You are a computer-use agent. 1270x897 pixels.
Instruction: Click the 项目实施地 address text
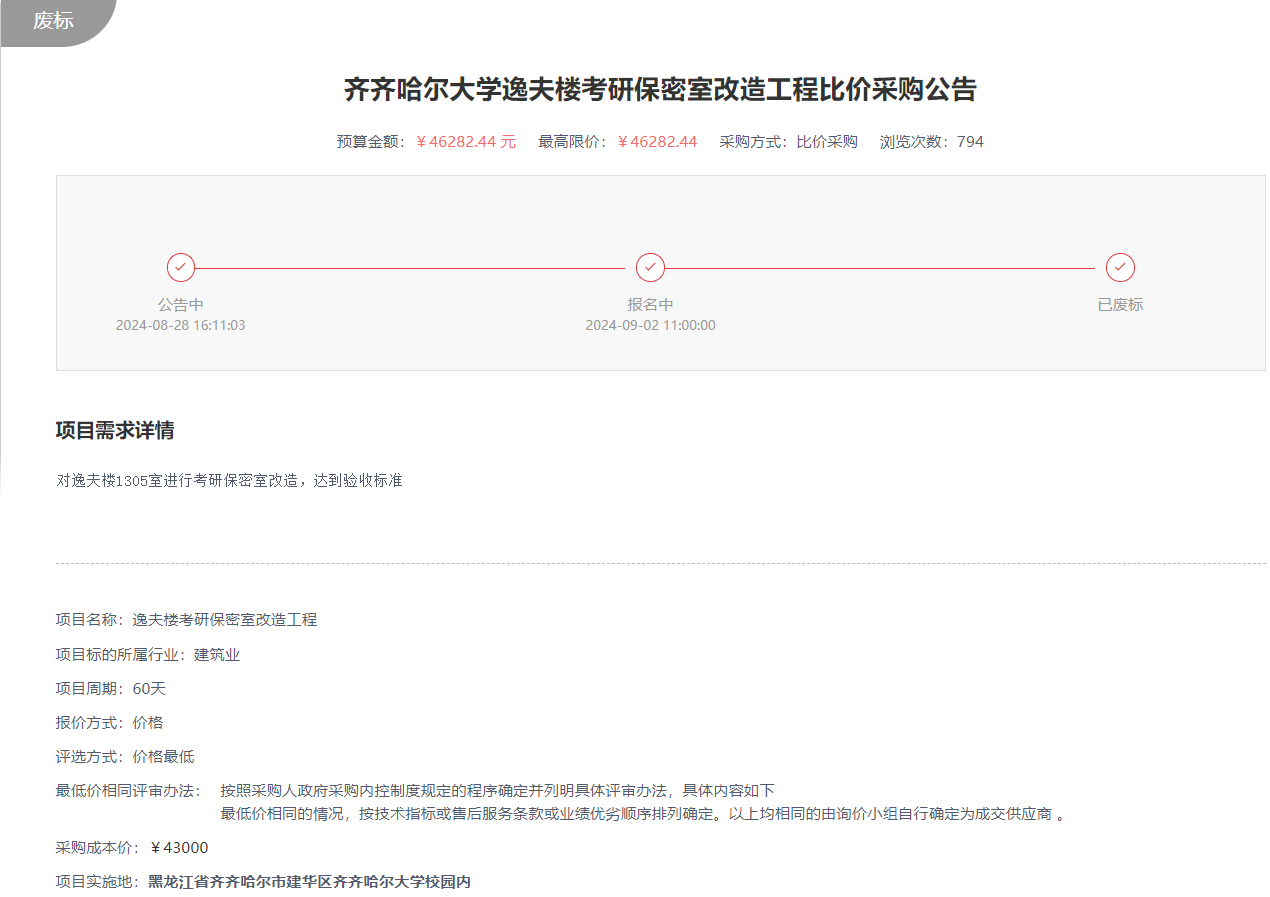coord(309,882)
